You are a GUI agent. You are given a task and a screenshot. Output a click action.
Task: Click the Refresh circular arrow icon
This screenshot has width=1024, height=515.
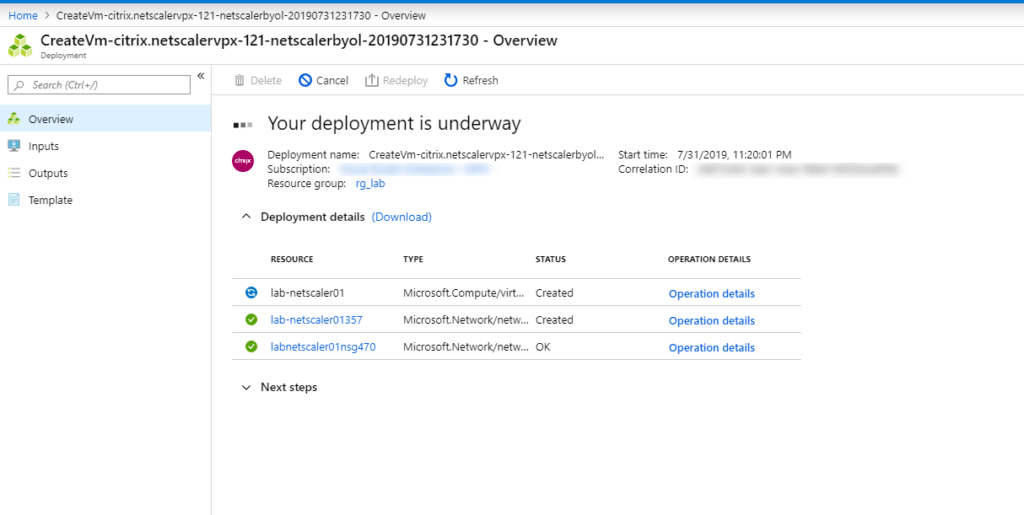click(x=451, y=80)
